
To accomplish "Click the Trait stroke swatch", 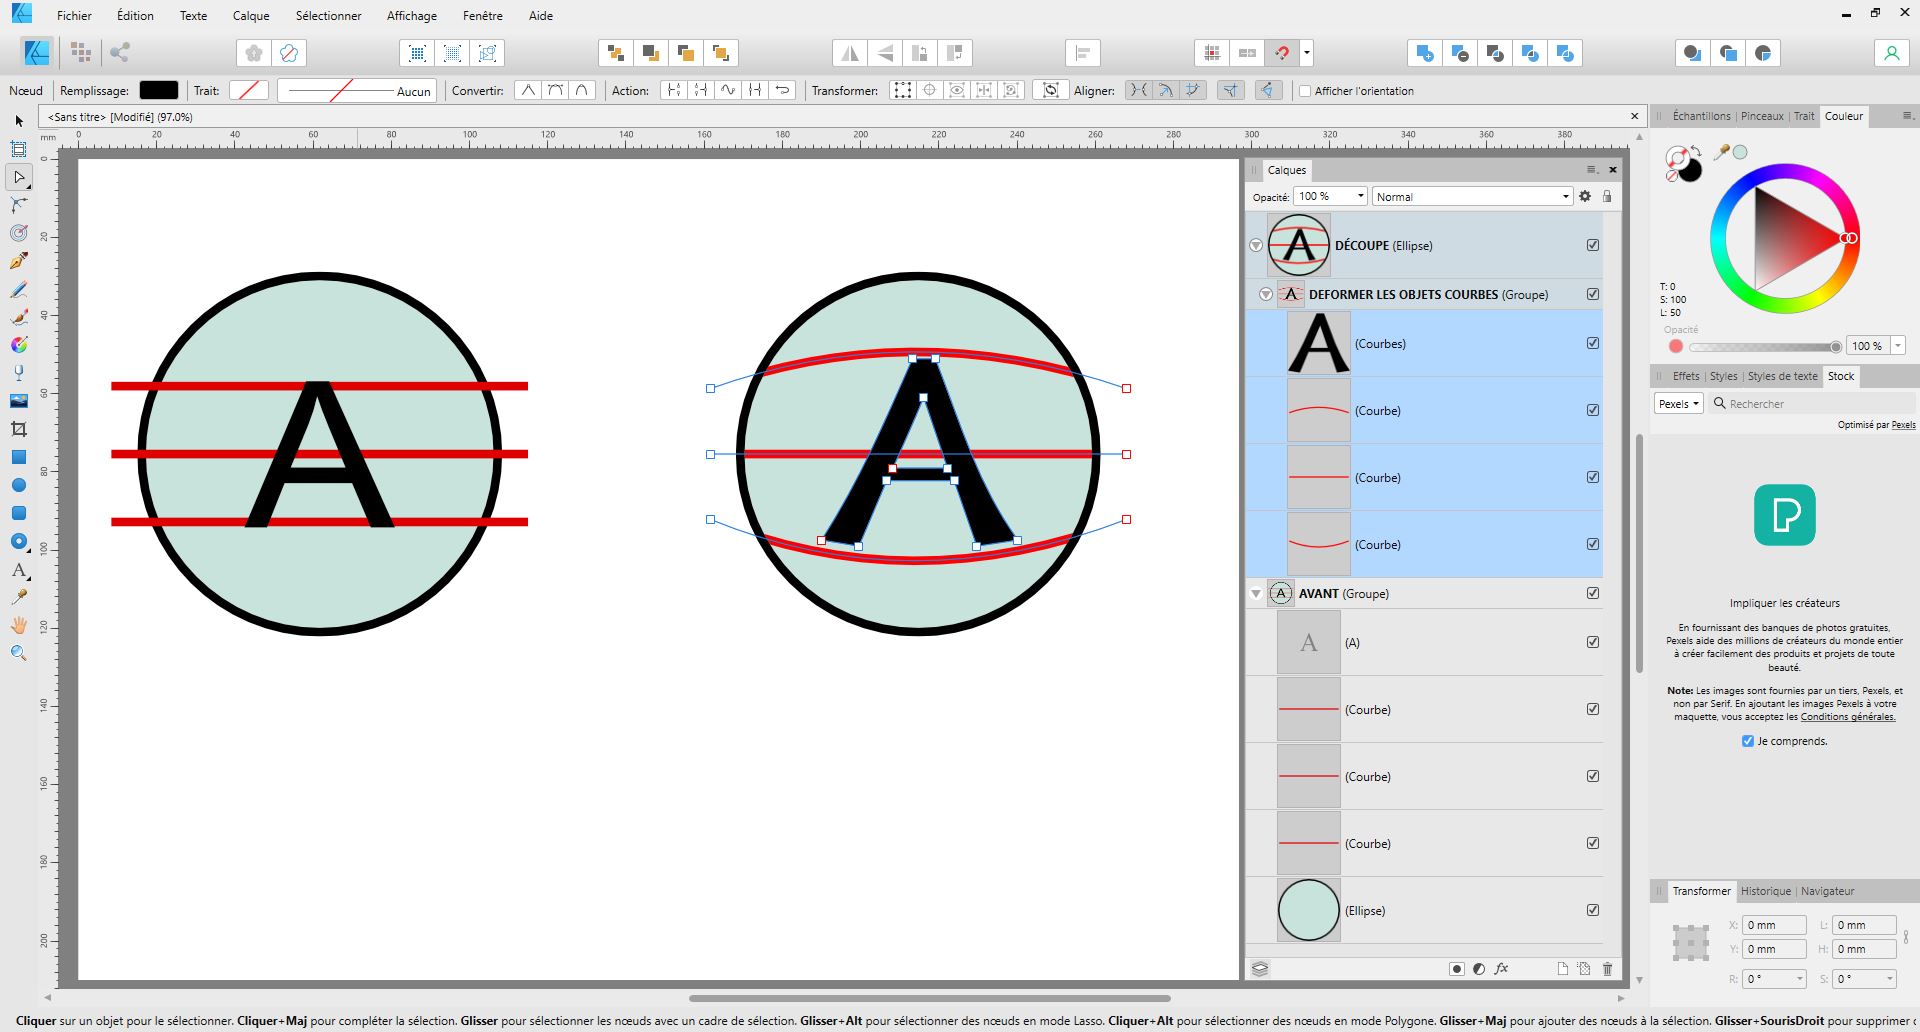I will [249, 90].
